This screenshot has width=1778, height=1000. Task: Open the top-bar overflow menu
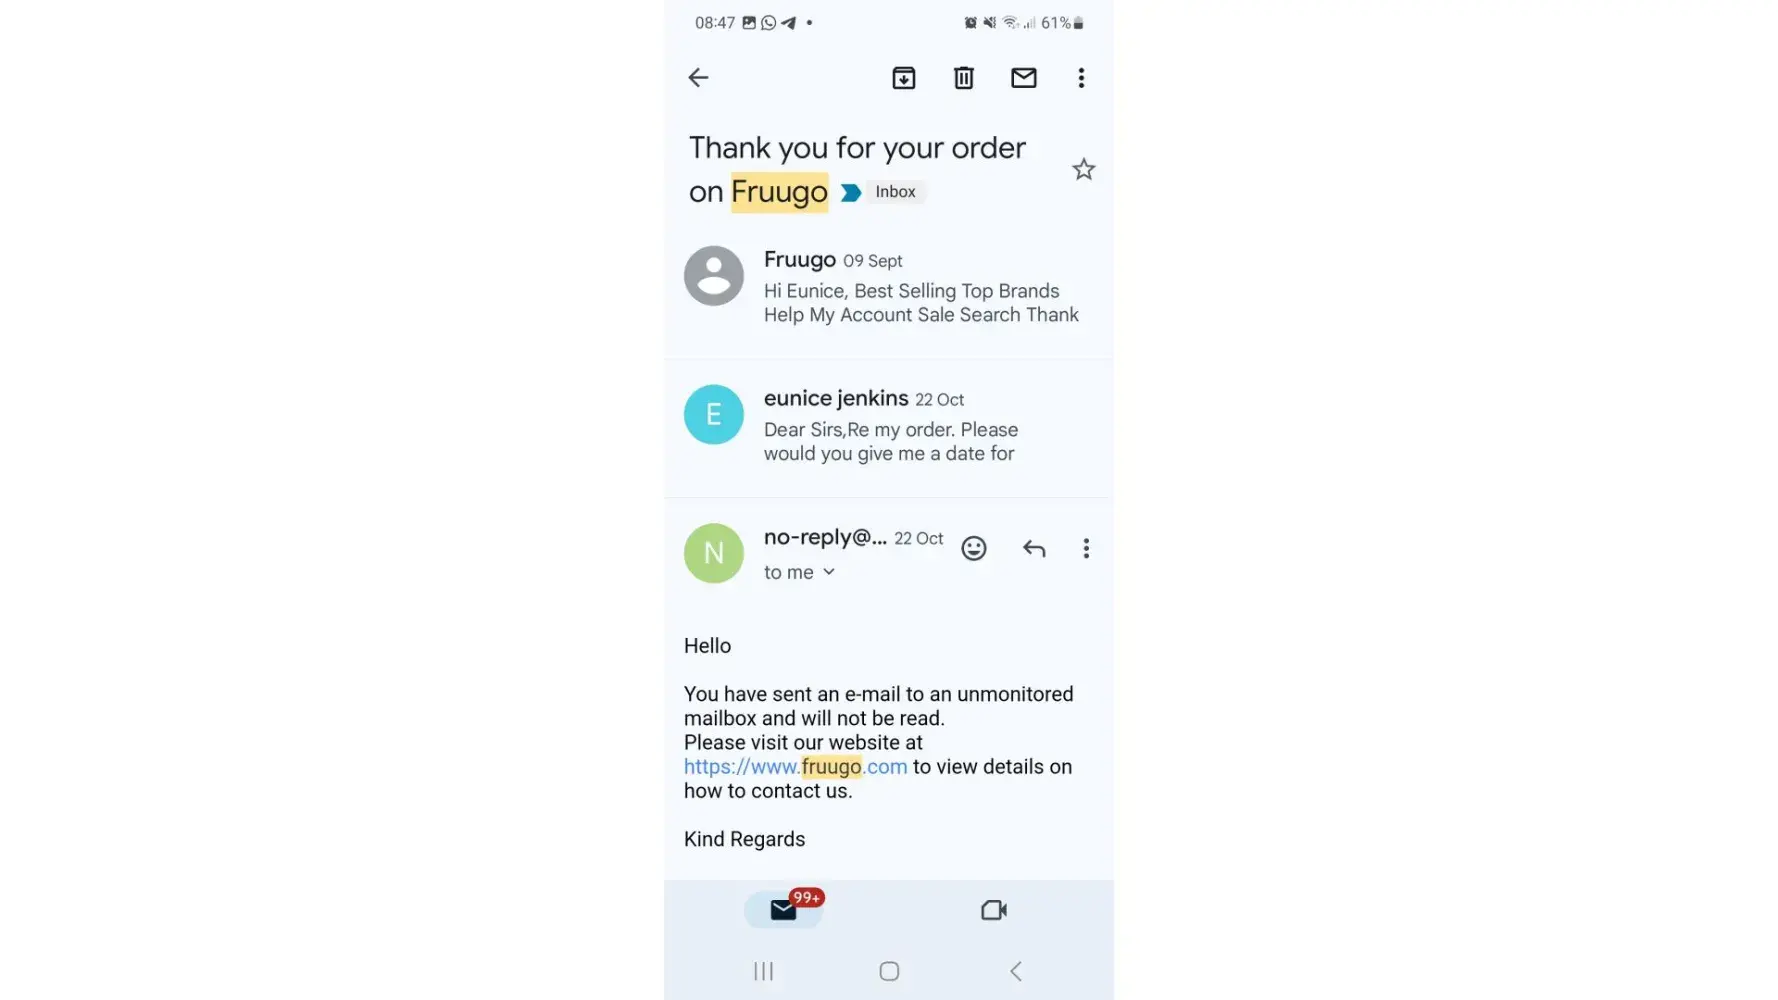[x=1081, y=78]
